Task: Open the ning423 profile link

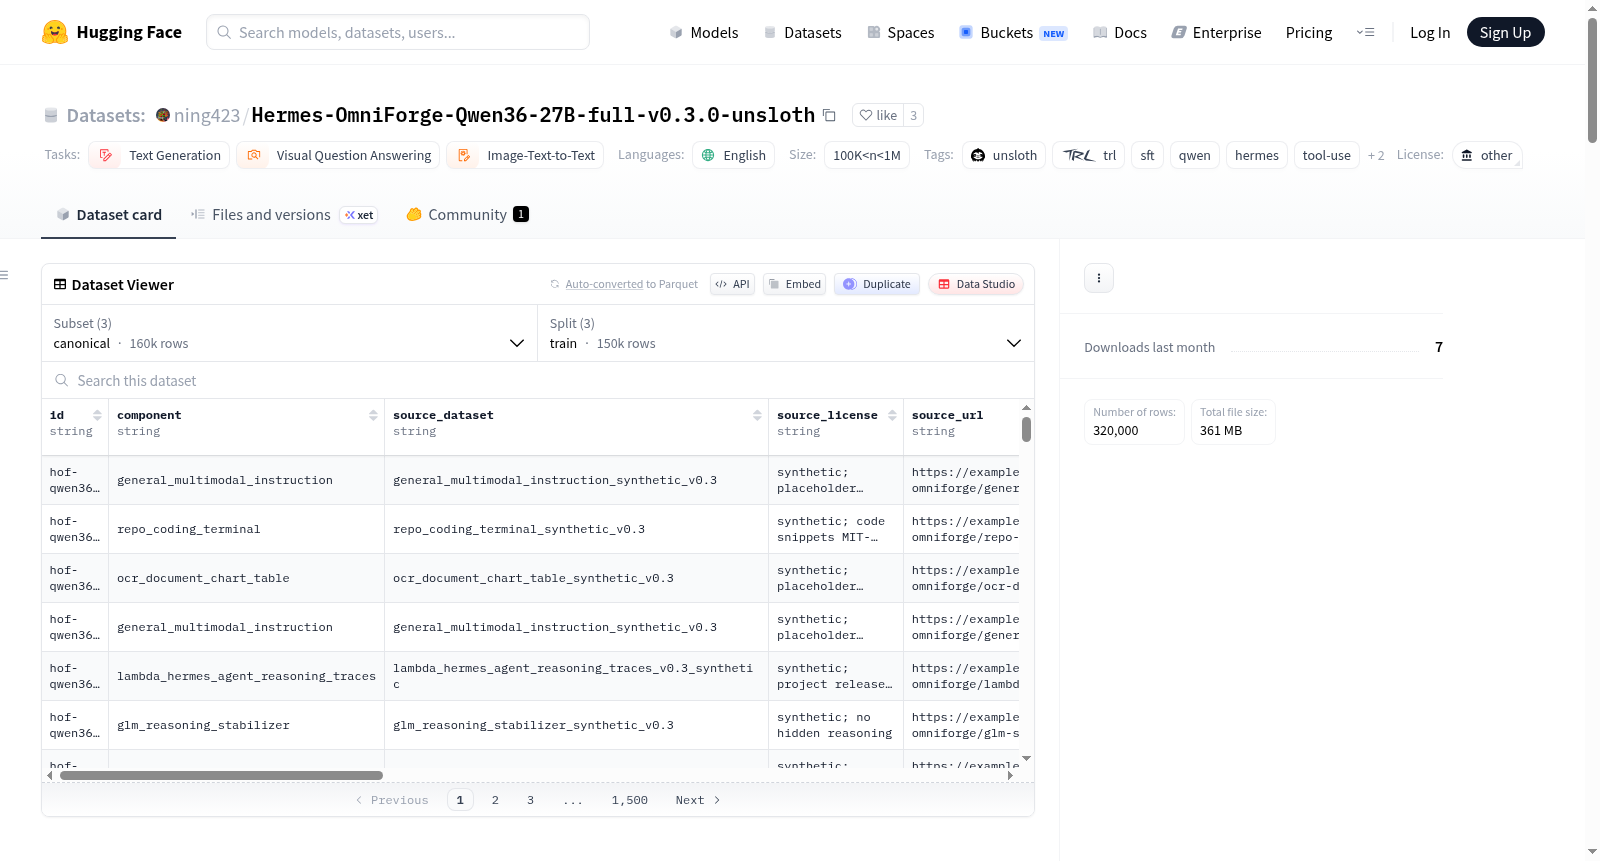Action: 207,115
